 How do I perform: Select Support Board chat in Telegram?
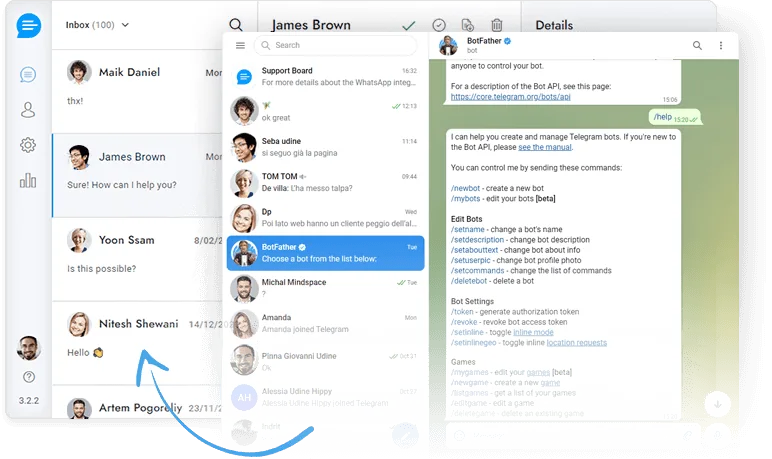pyautogui.click(x=325, y=76)
